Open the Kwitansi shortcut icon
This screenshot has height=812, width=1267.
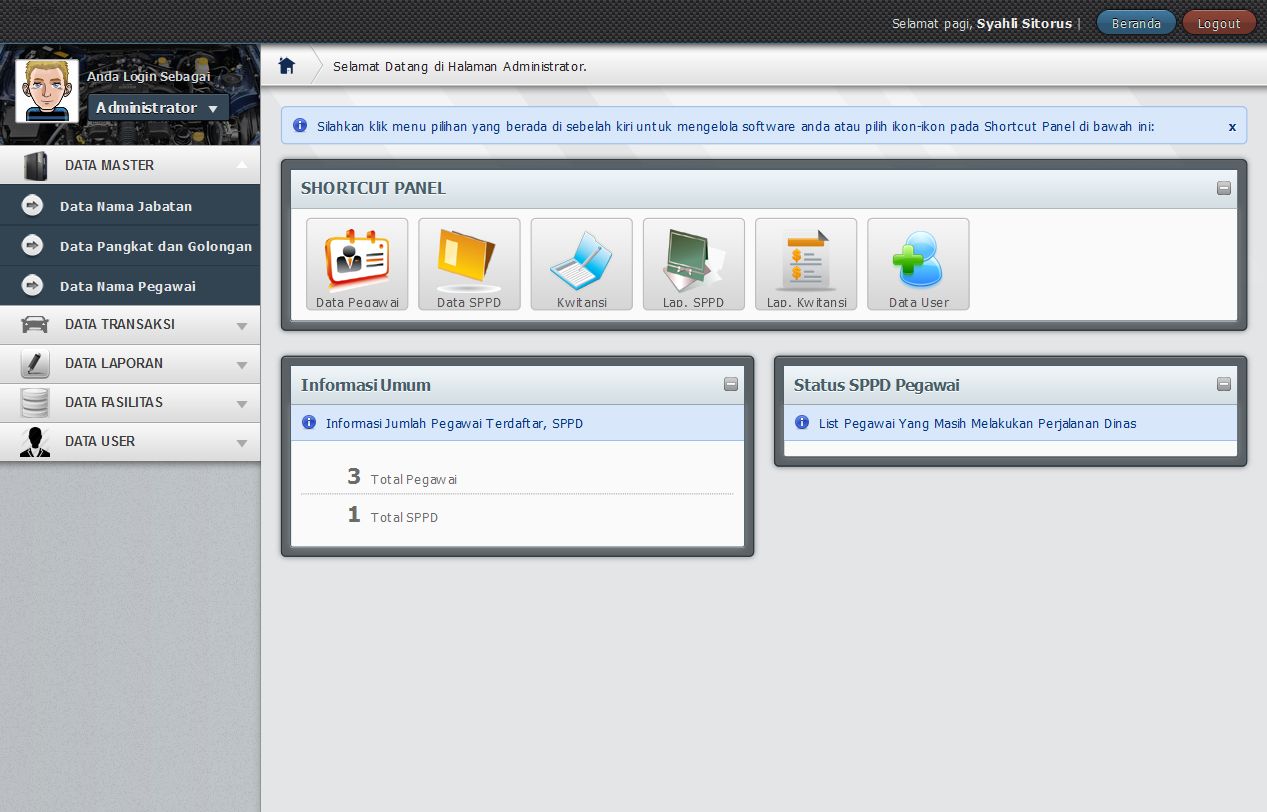pos(581,264)
